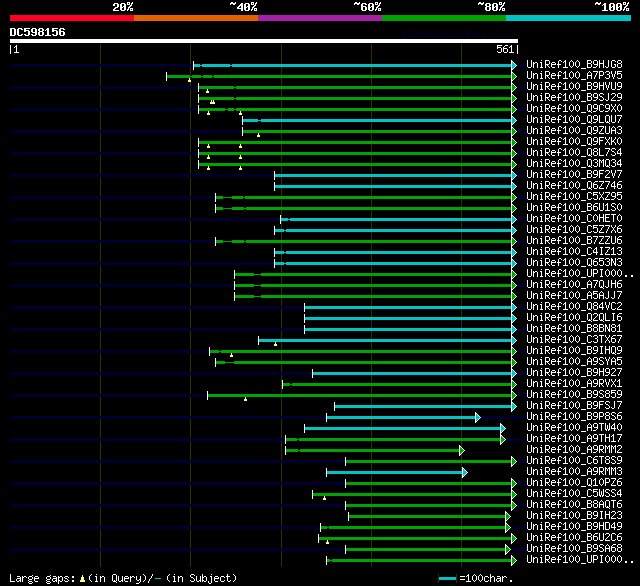Select the UniRef100_B8AQT6 label
The width and height of the screenshot is (640, 586).
[x=574, y=505]
